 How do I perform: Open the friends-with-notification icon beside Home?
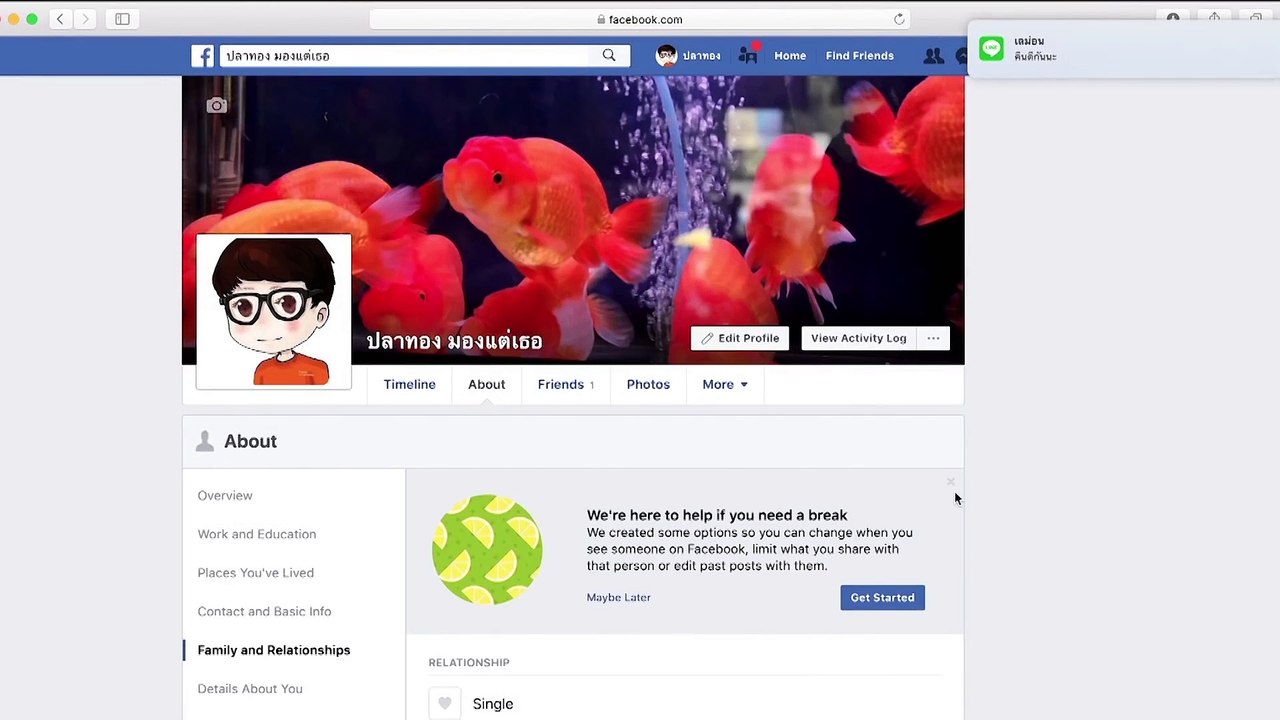[x=748, y=55]
